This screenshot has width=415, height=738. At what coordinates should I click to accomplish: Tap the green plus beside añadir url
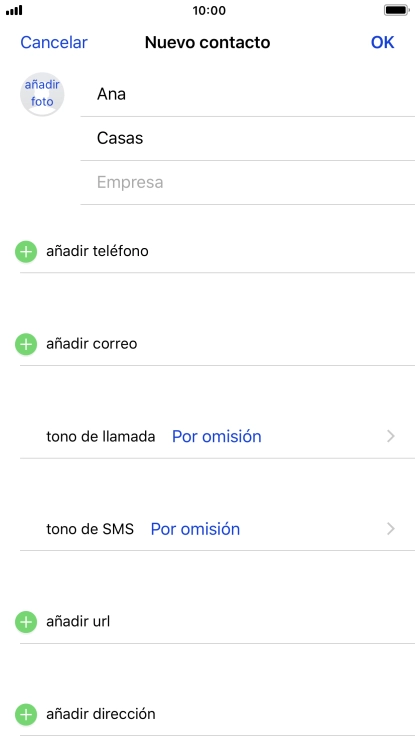[26, 622]
